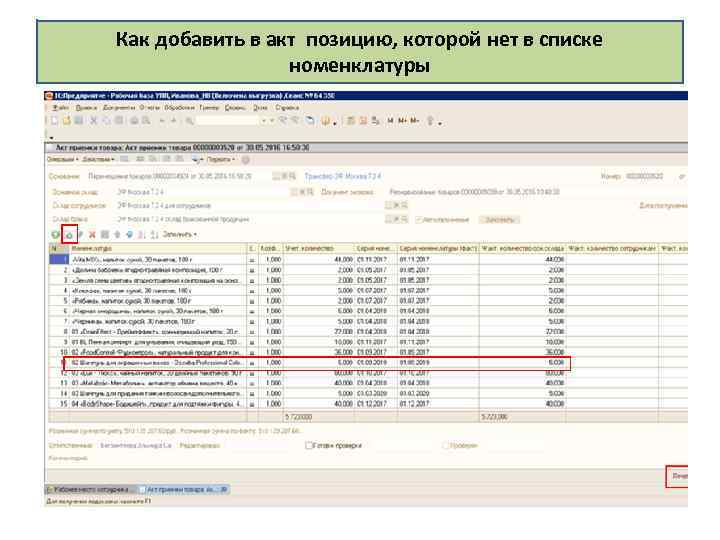Viewport: 720px width, 540px height.
Task: Click the Save diskette icon in main toolbar
Action: click(79, 121)
